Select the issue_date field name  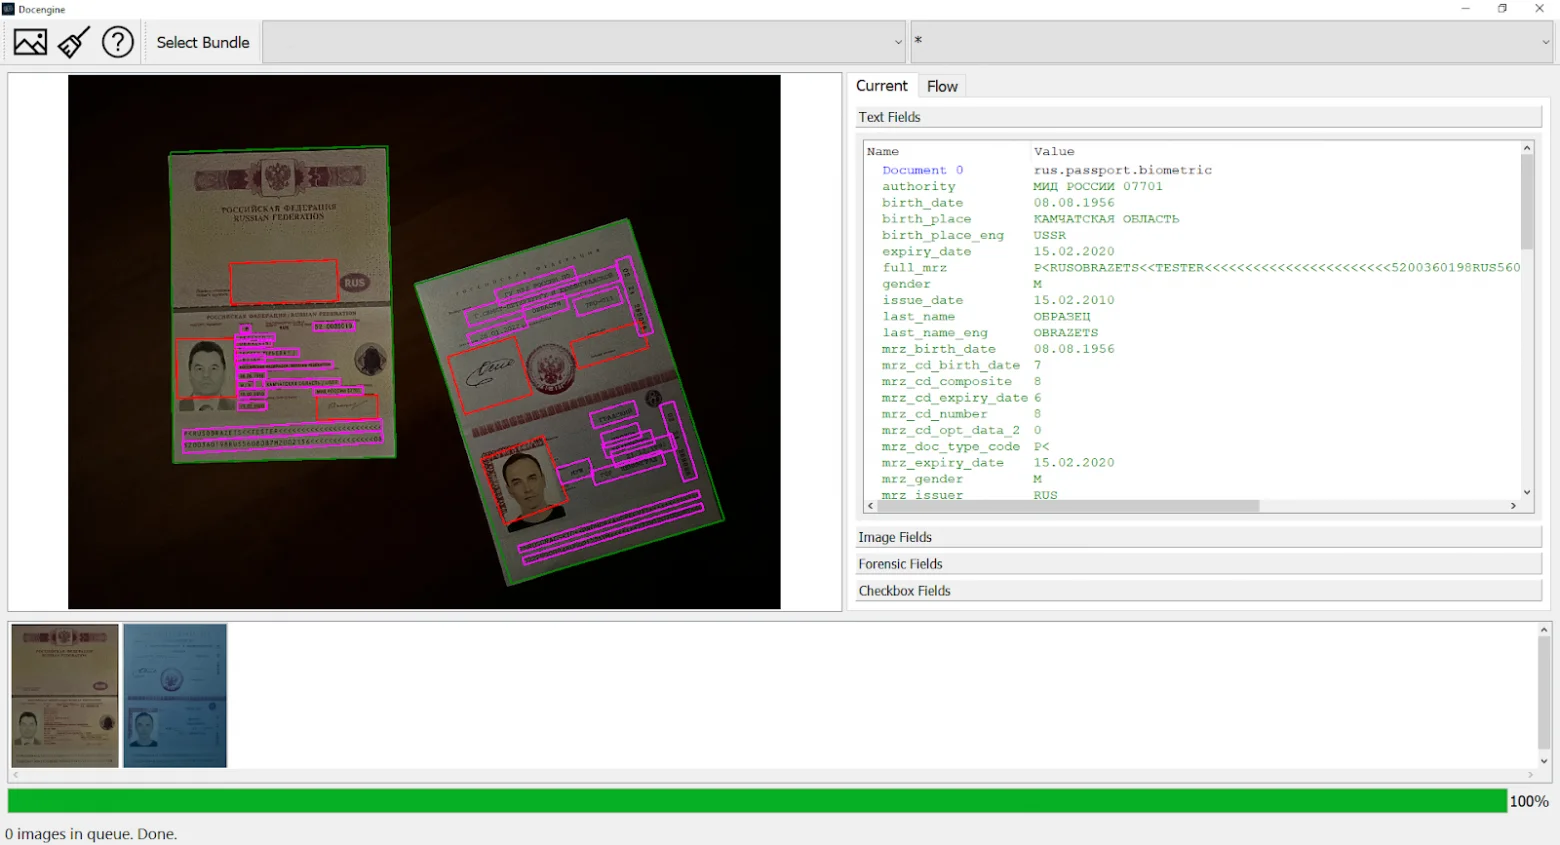pyautogui.click(x=922, y=300)
